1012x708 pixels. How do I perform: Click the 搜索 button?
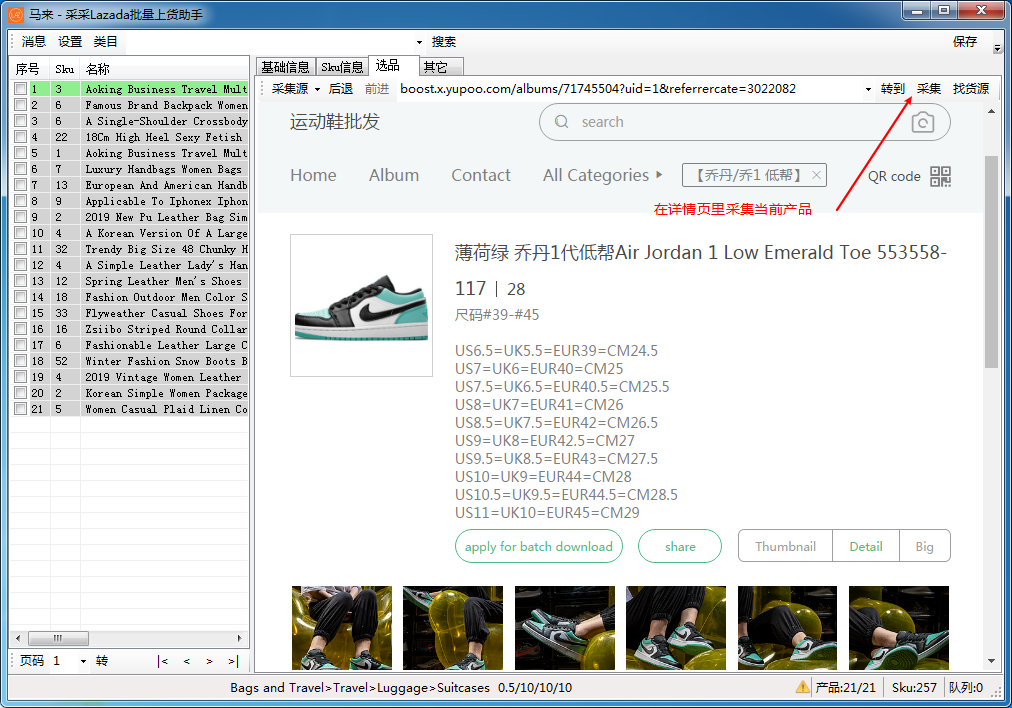(x=444, y=42)
